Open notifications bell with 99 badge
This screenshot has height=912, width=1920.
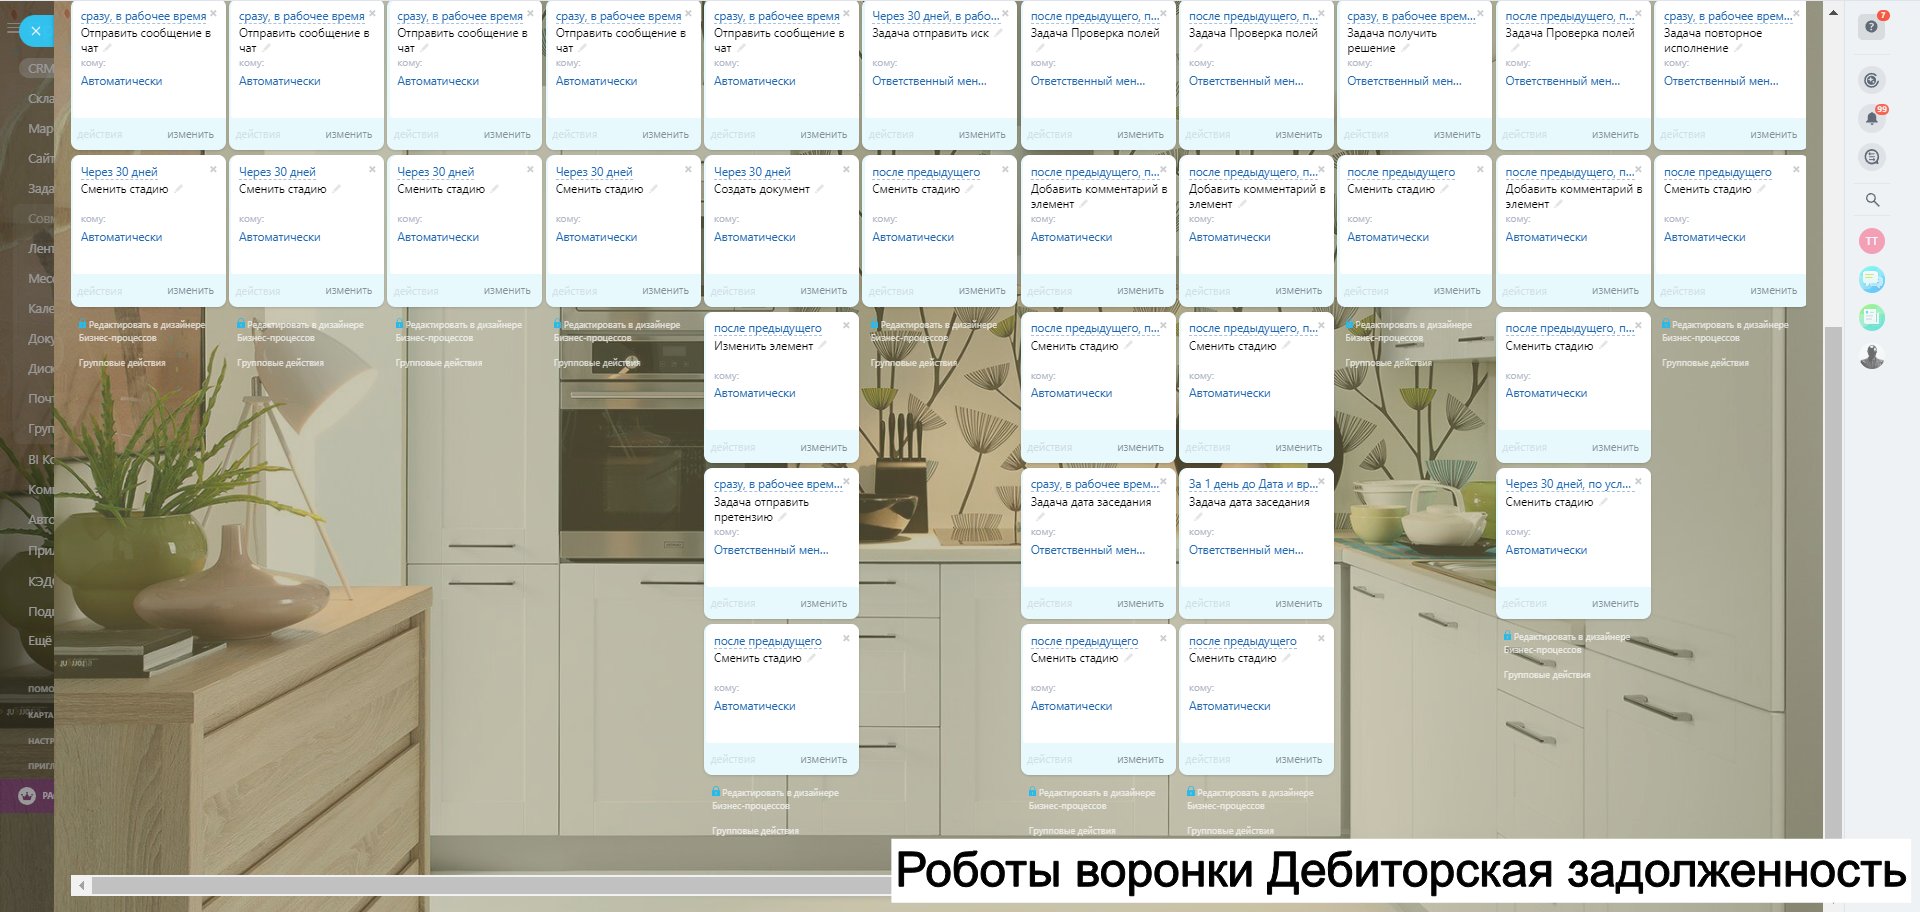(x=1872, y=119)
